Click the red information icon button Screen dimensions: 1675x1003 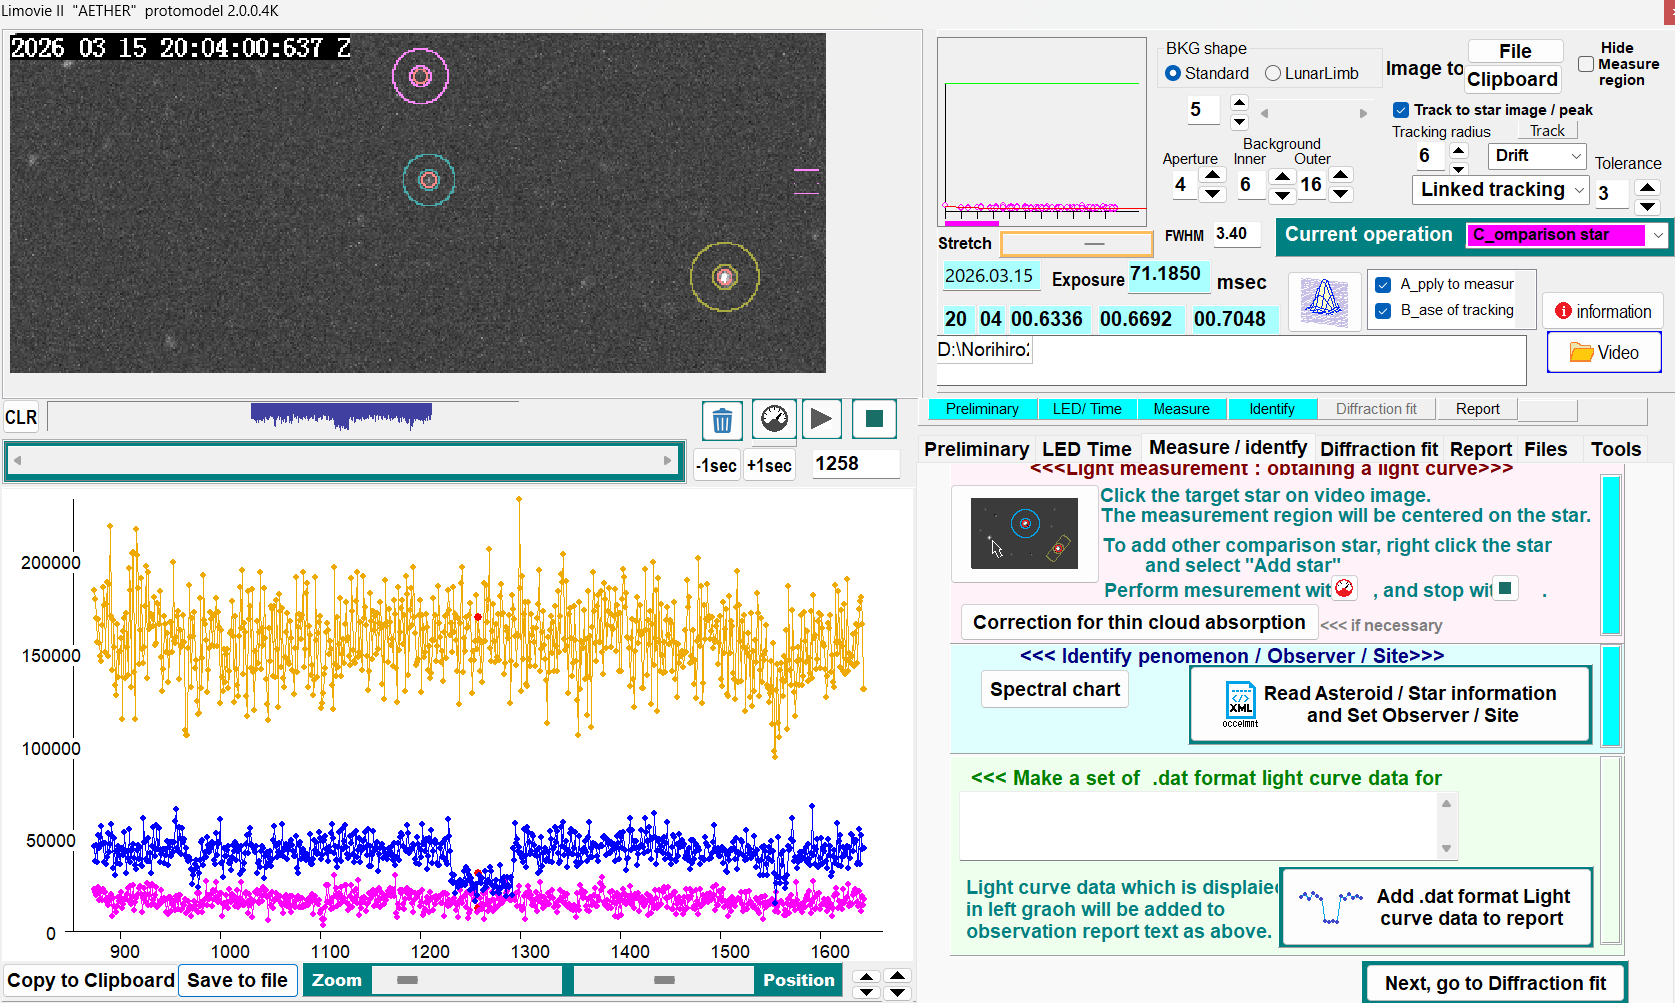click(x=1602, y=311)
